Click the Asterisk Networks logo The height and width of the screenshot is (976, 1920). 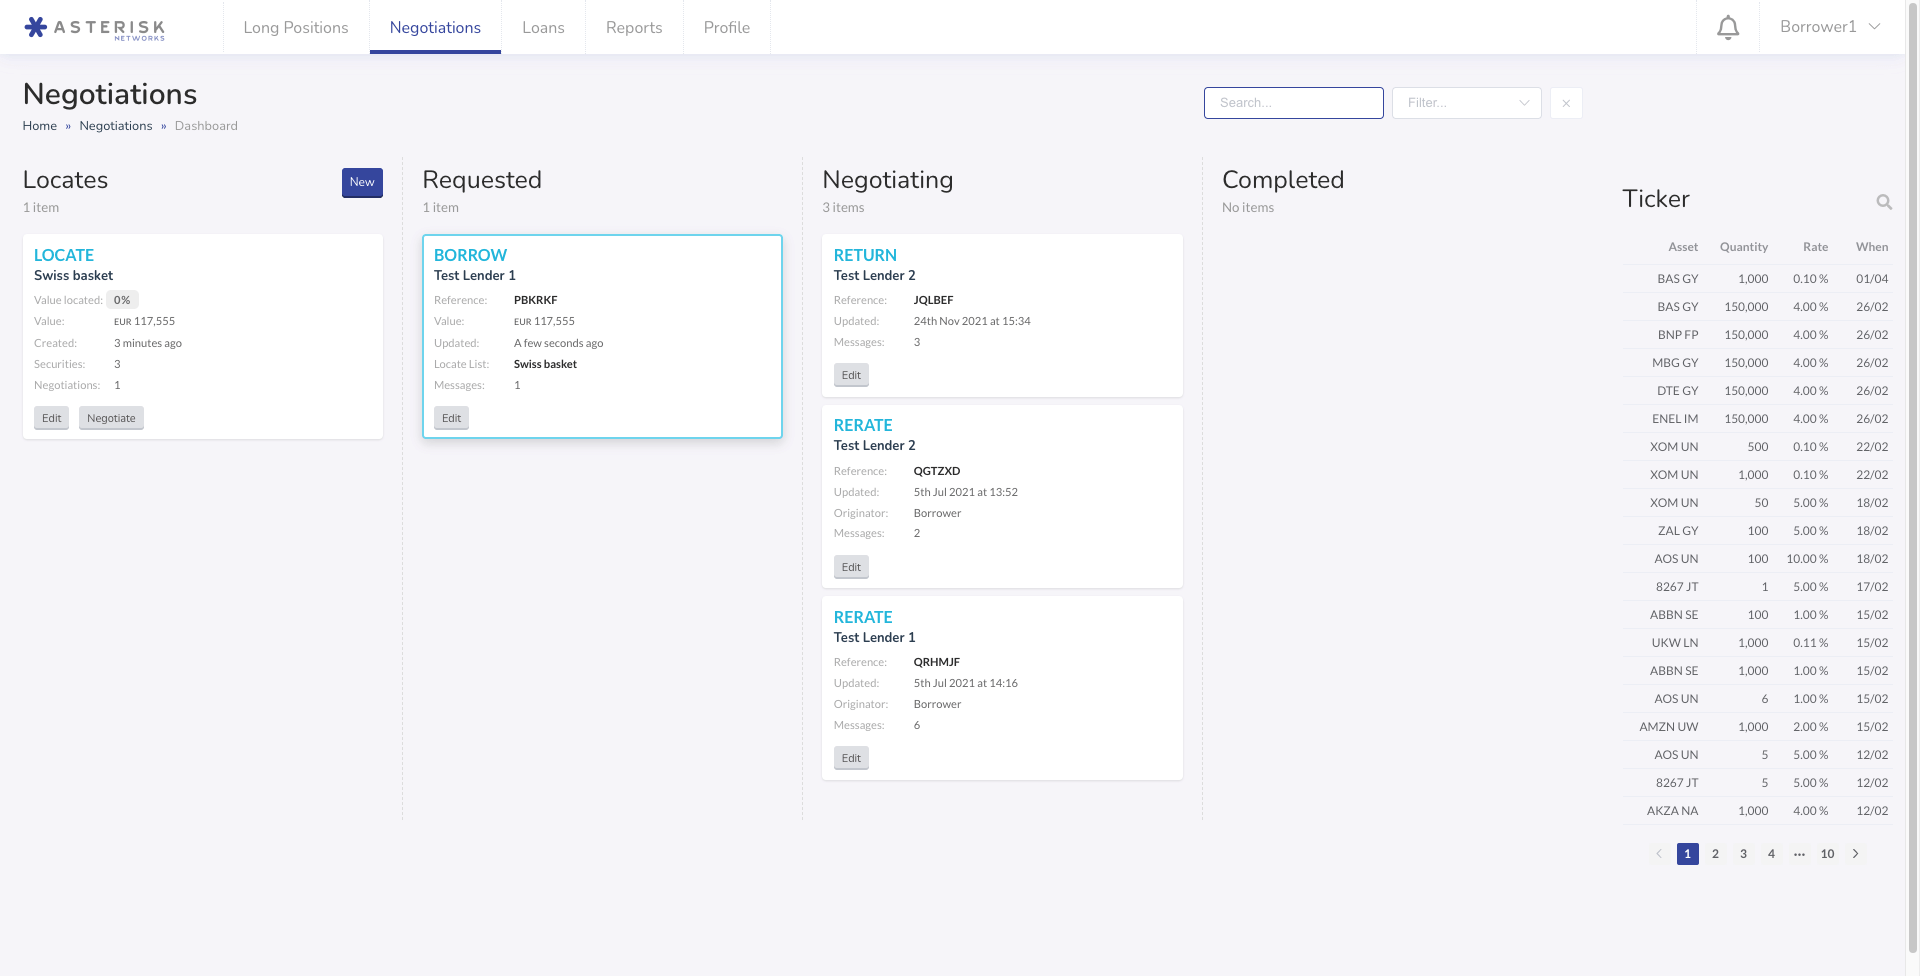coord(95,28)
